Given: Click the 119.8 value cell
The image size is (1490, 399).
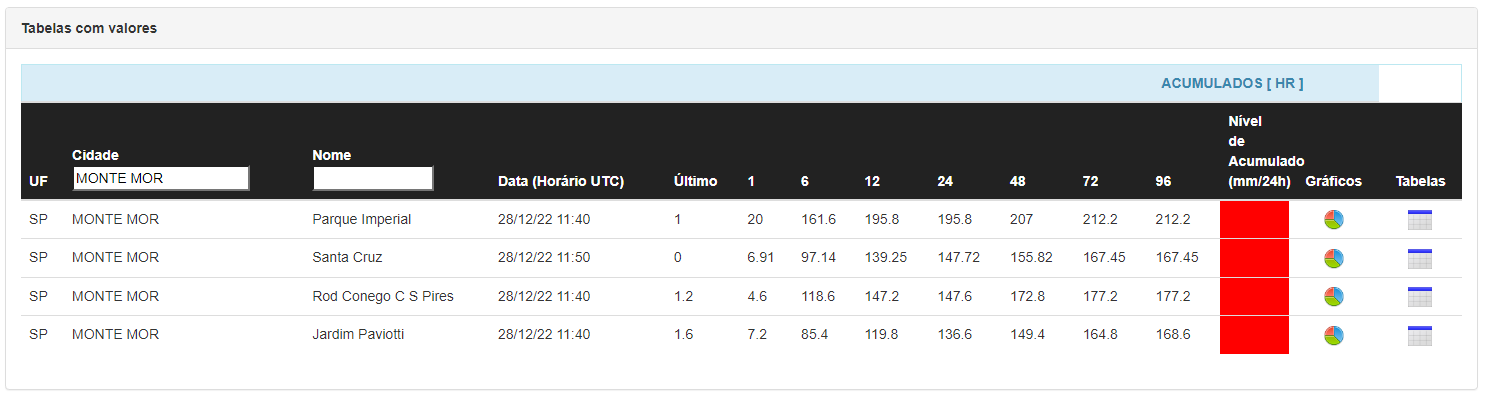Looking at the screenshot, I should [882, 335].
